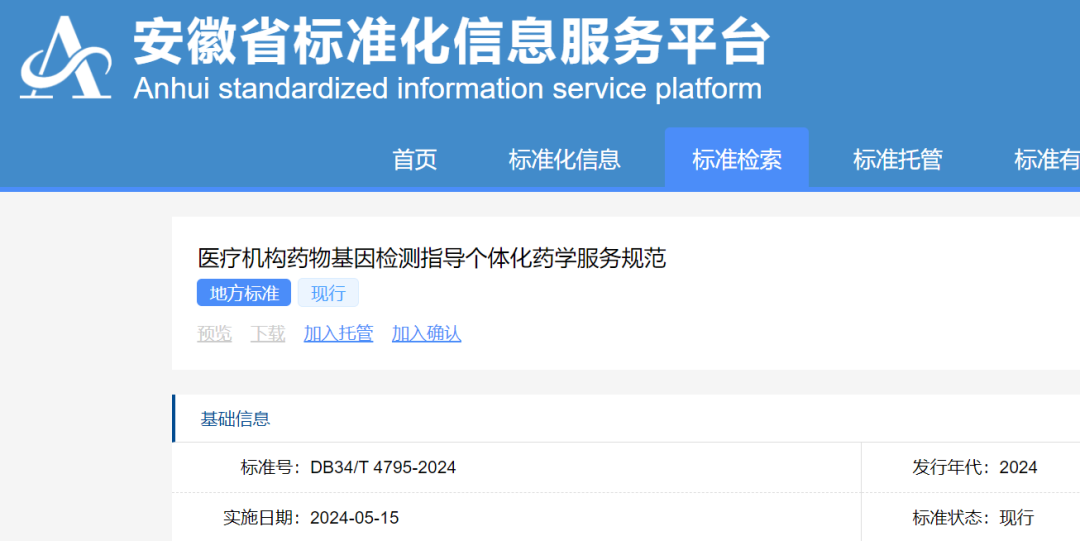This screenshot has height=541, width=1080.
Task: Click the 发行年代 value 2024
Action: click(x=1018, y=467)
